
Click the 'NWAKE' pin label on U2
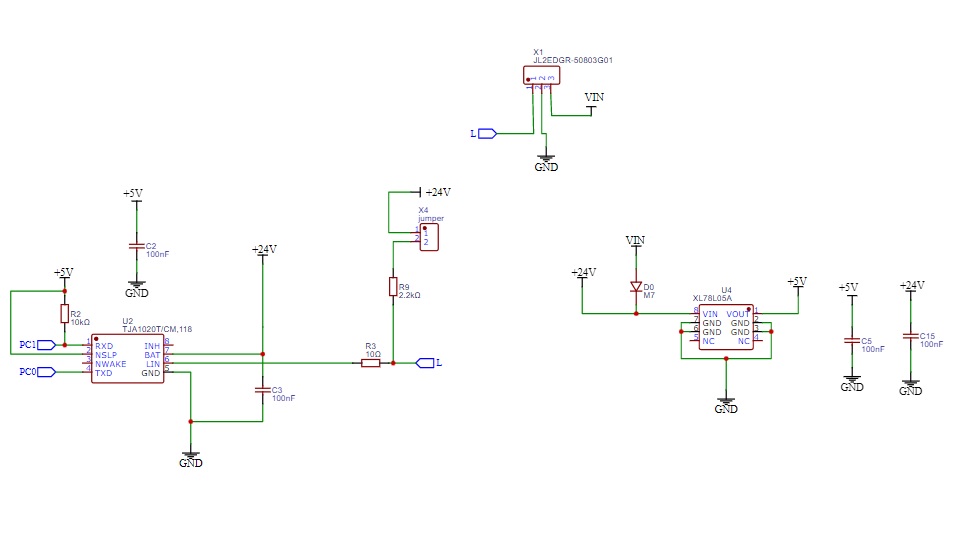[x=111, y=364]
